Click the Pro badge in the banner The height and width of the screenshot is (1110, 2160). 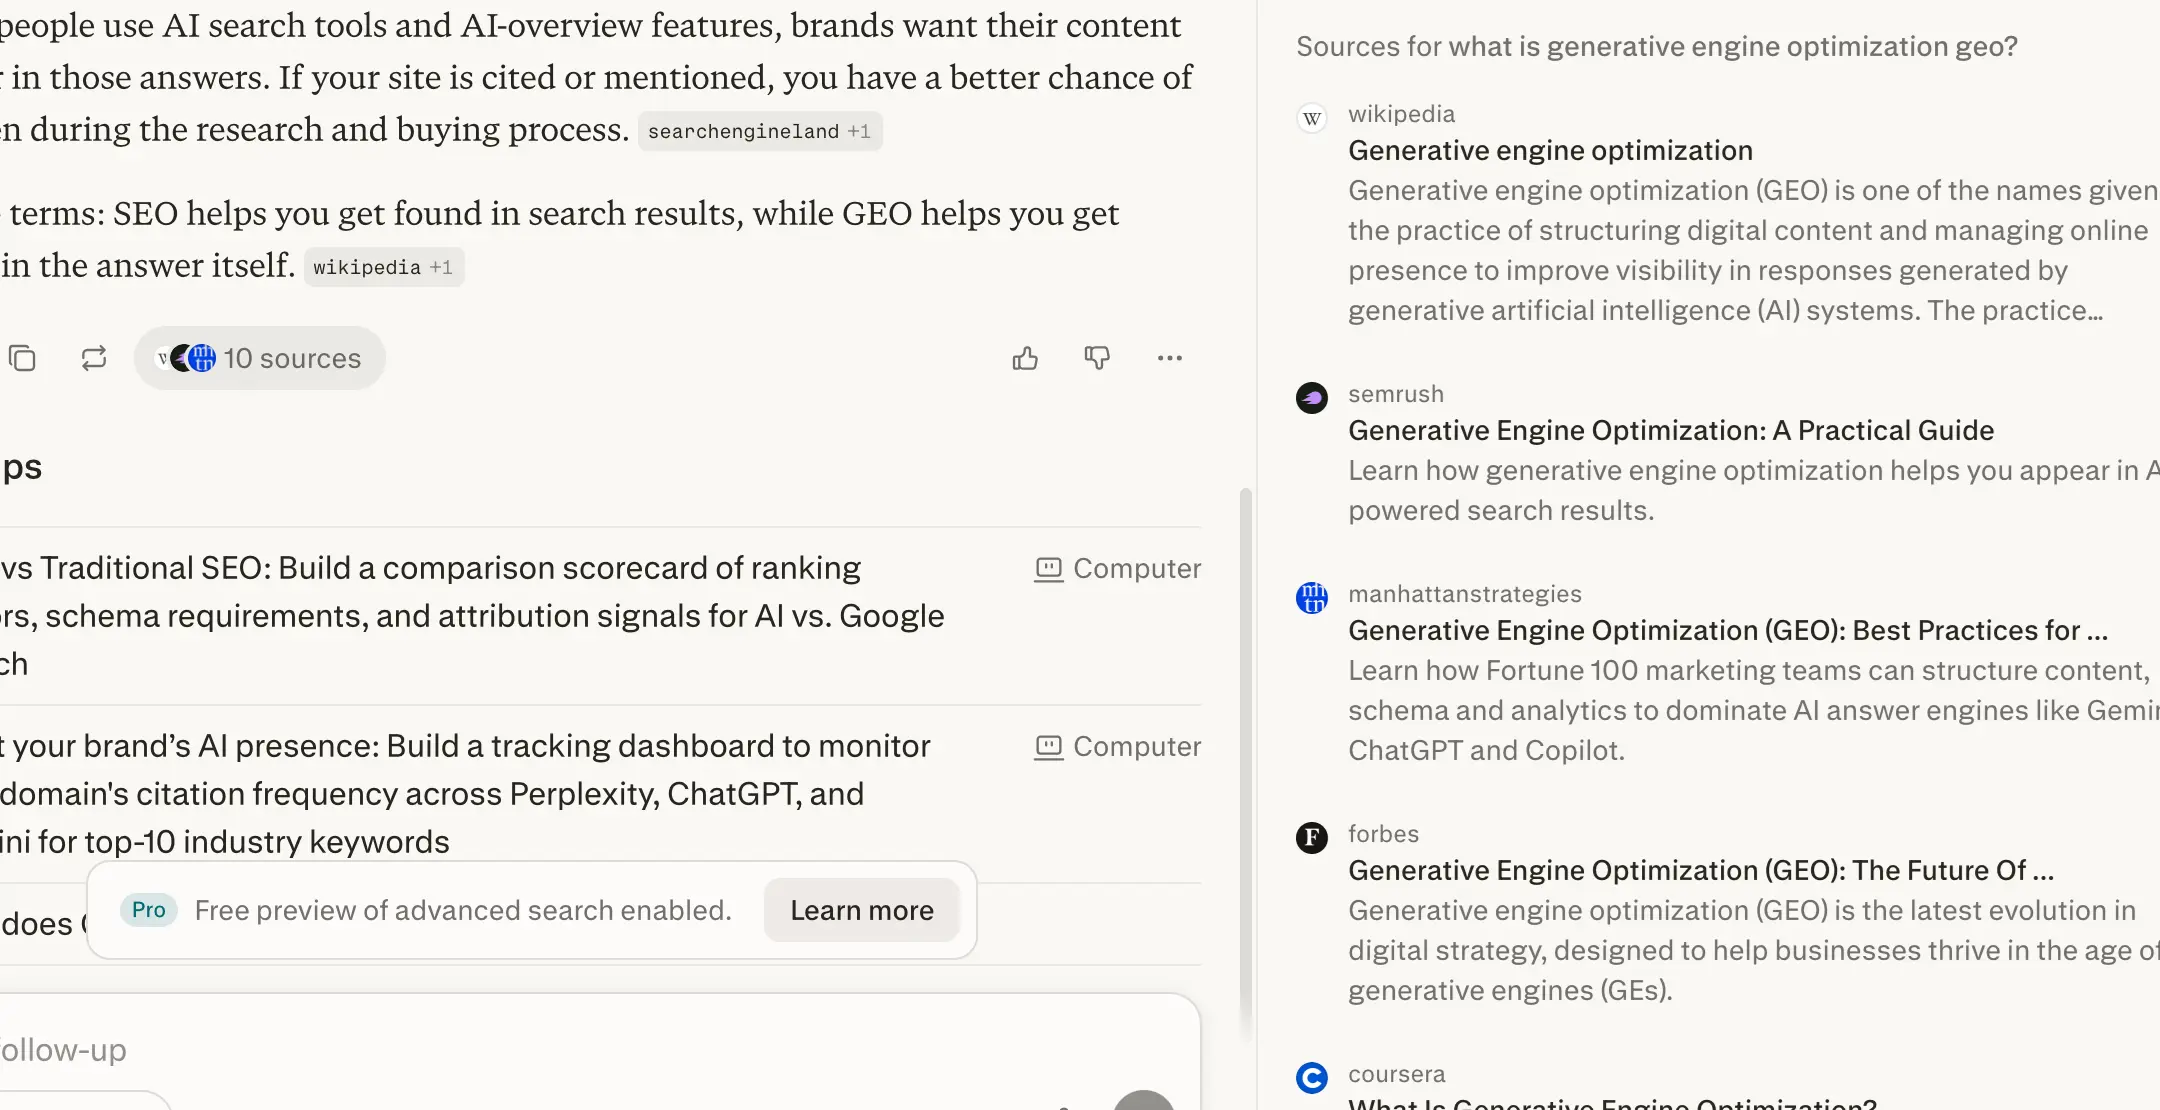click(x=149, y=910)
